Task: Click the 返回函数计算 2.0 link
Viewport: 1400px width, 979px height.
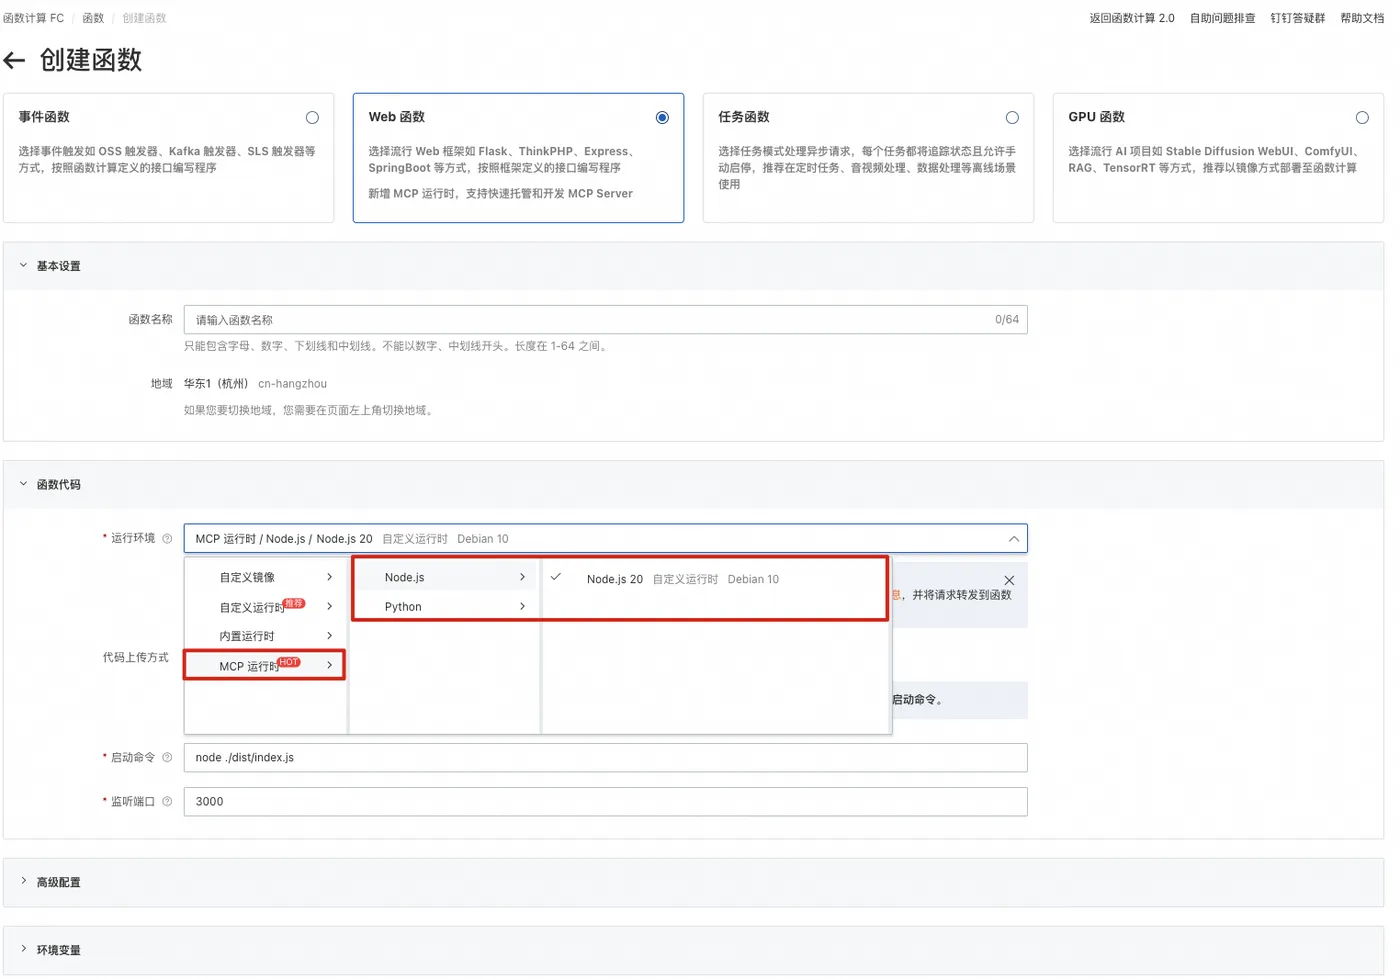Action: (x=1132, y=18)
